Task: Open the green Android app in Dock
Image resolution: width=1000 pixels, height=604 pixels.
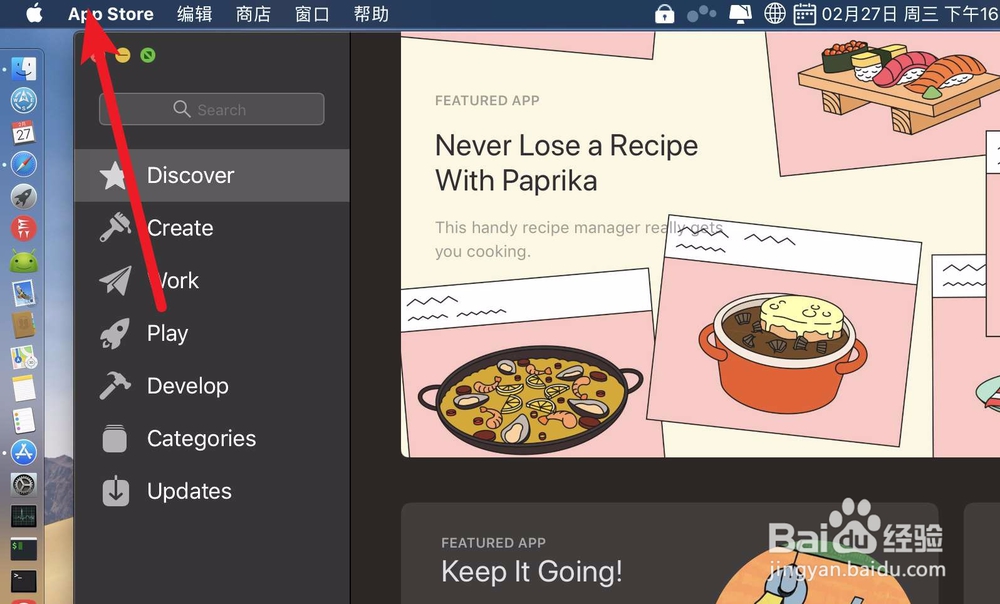Action: [24, 261]
